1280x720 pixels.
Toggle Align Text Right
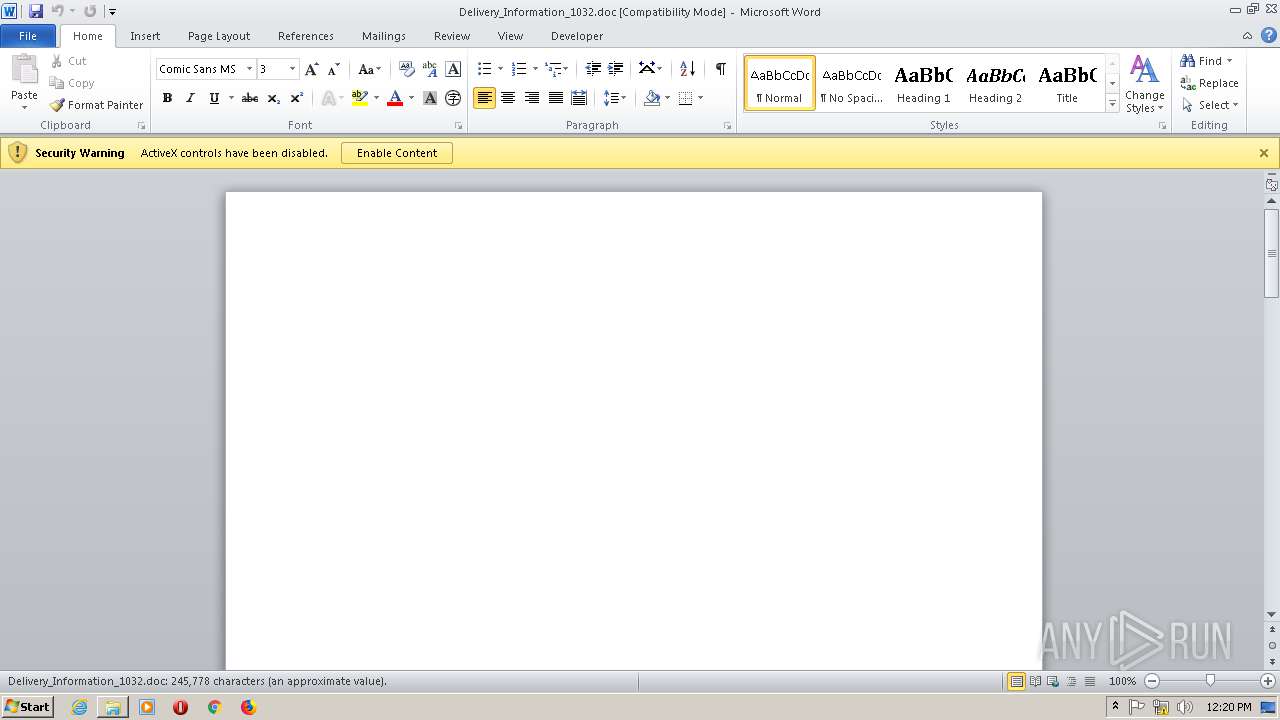pyautogui.click(x=532, y=98)
